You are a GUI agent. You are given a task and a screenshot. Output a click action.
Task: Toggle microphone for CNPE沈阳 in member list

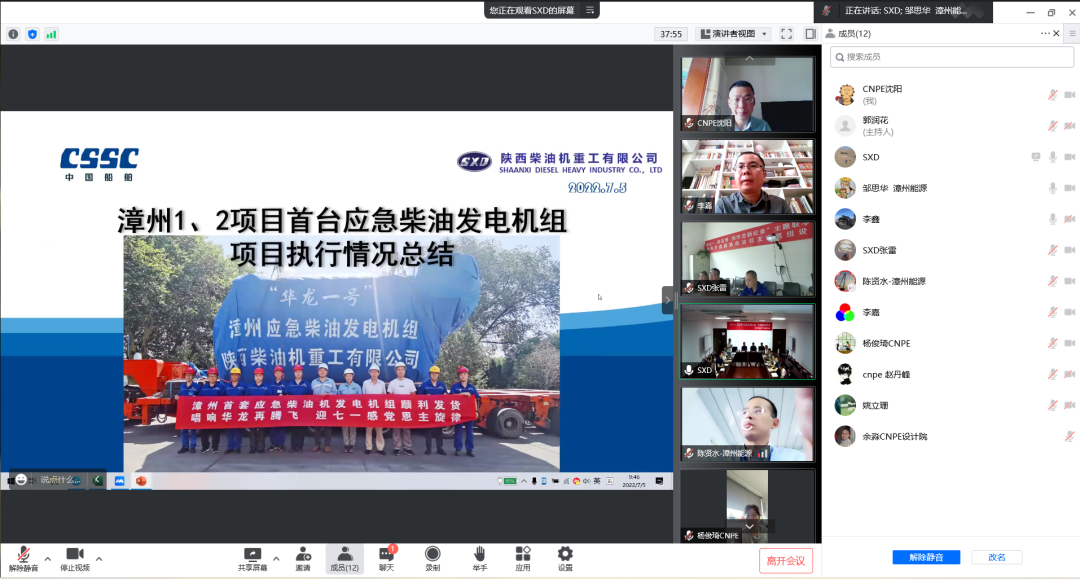pos(1052,95)
